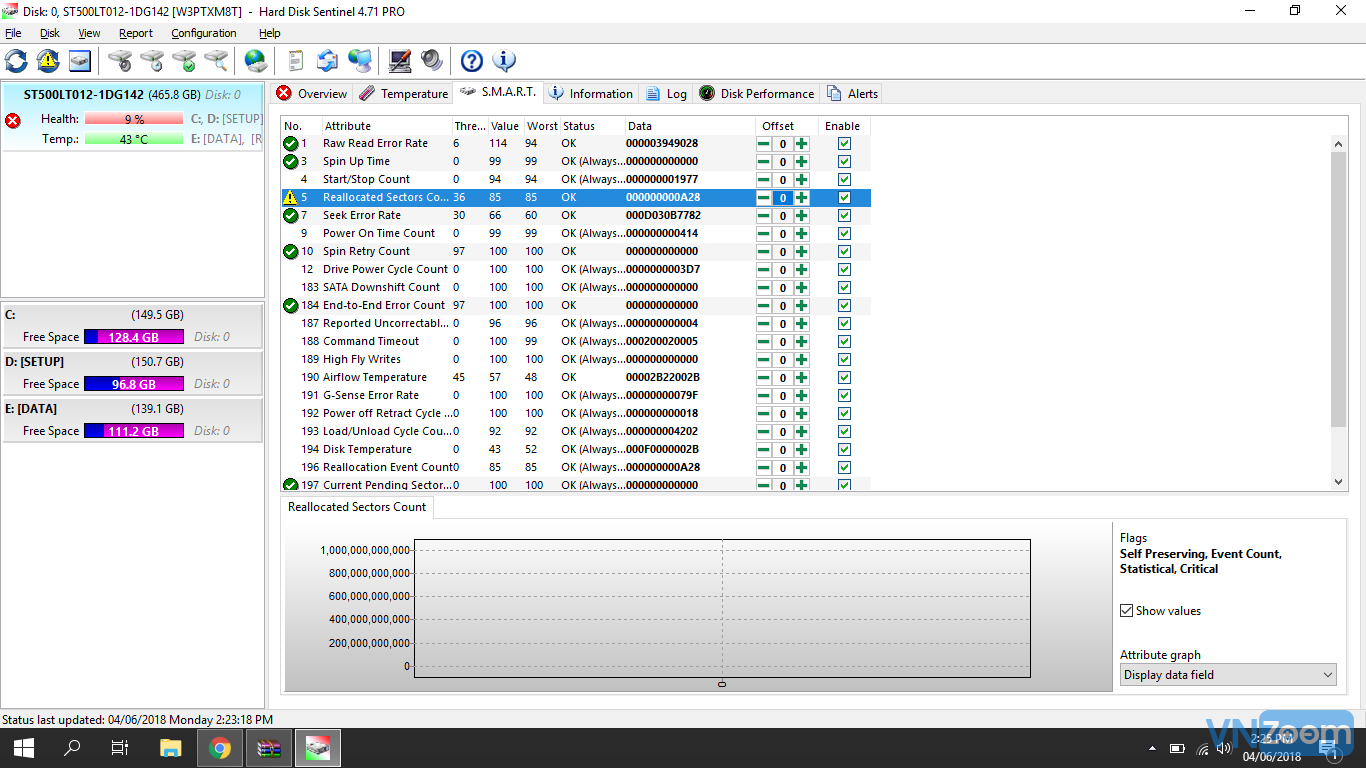Increase offset for Reallocated Sectors Count
The height and width of the screenshot is (768, 1366).
(801, 197)
